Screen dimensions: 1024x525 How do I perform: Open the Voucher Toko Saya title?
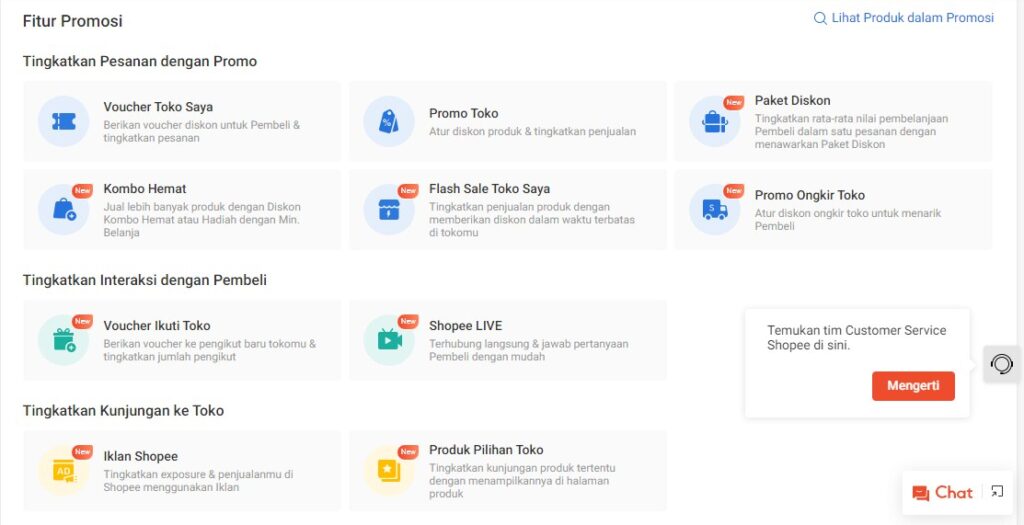158,107
